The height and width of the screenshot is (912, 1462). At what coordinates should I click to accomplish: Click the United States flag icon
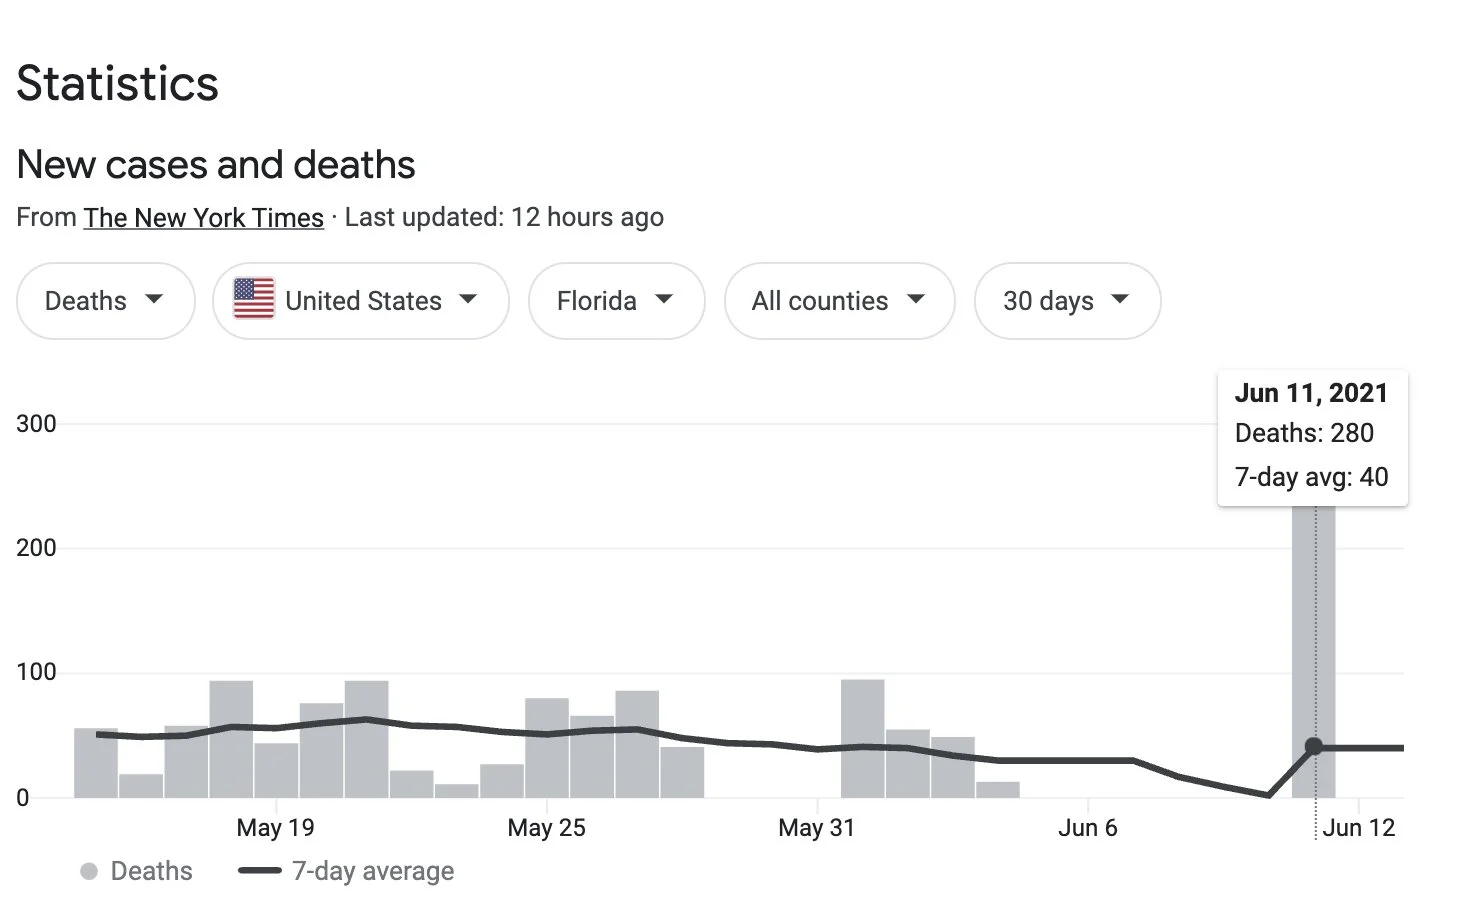click(254, 299)
